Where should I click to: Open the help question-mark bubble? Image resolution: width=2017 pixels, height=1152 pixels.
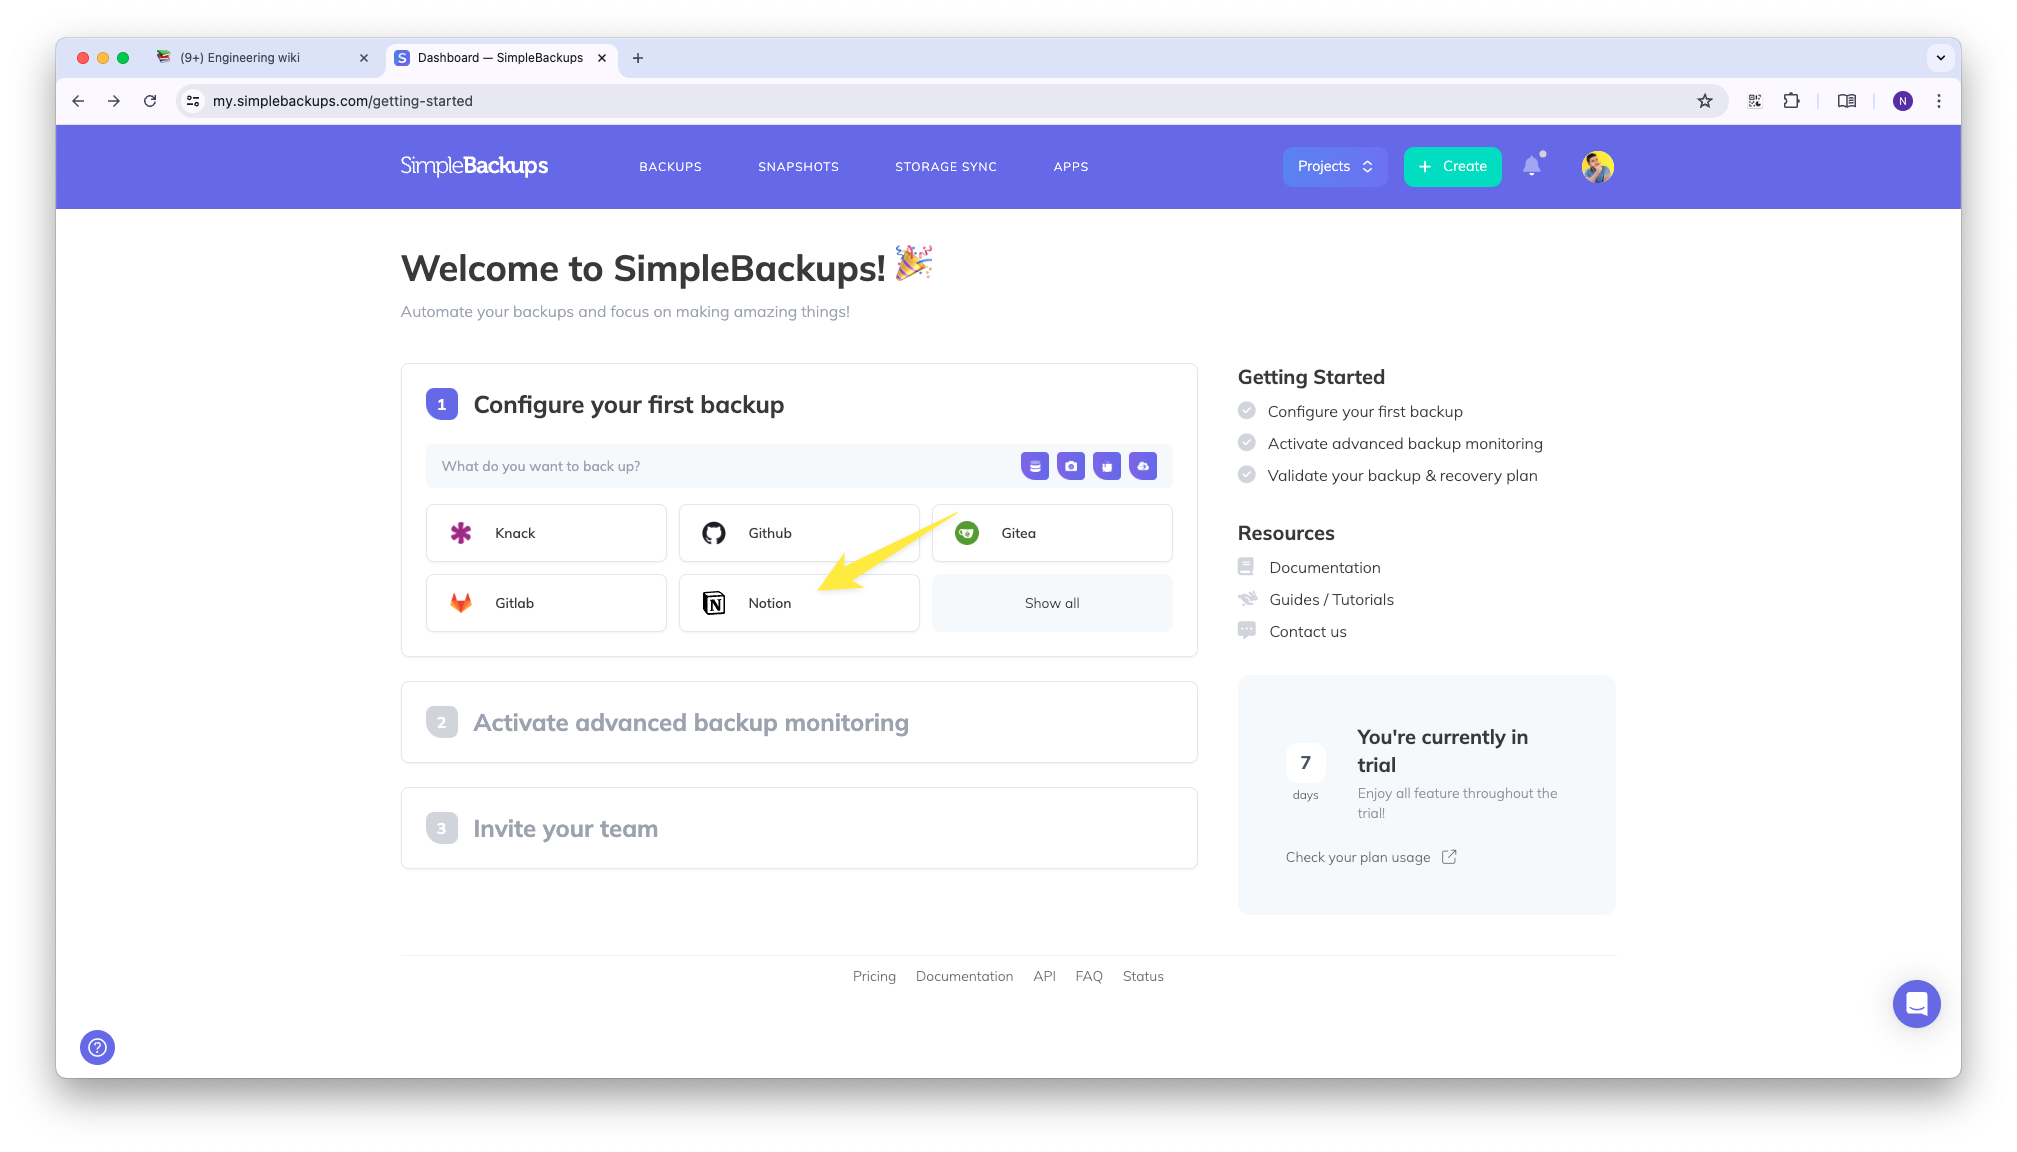point(97,1047)
